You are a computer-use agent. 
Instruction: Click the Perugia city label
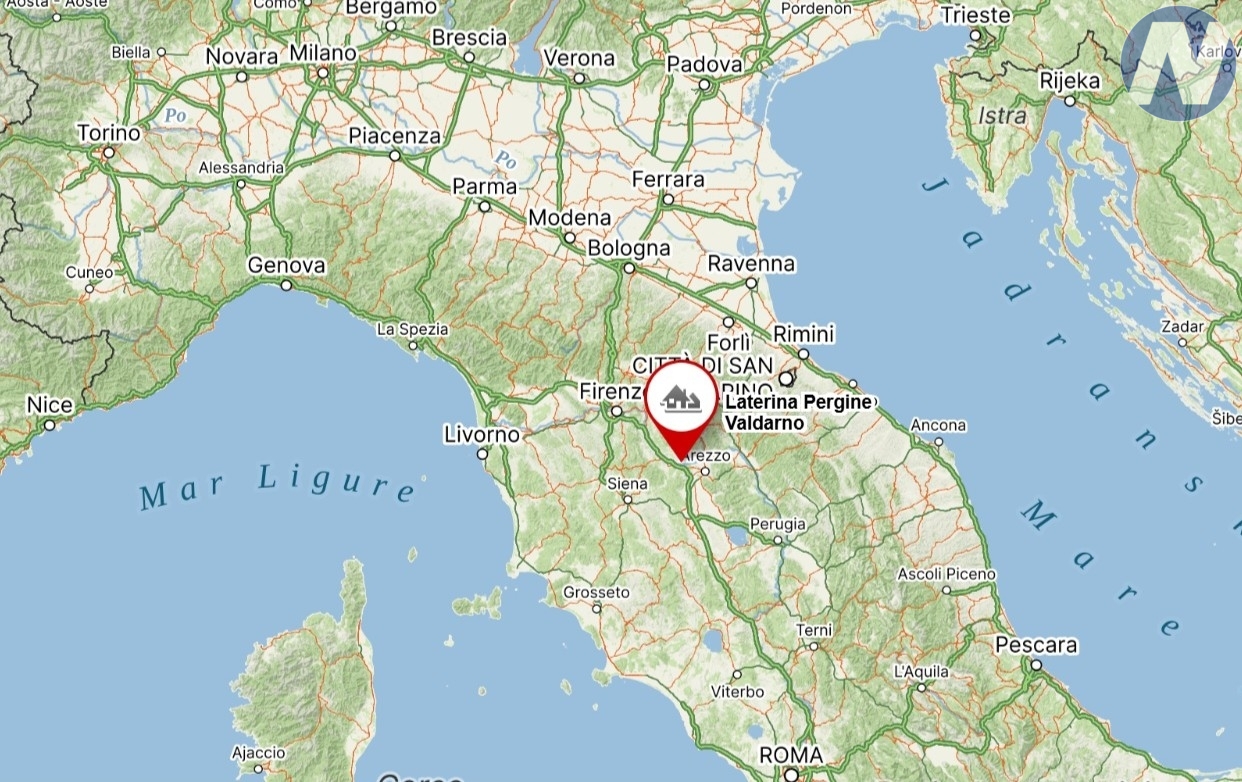pos(778,524)
